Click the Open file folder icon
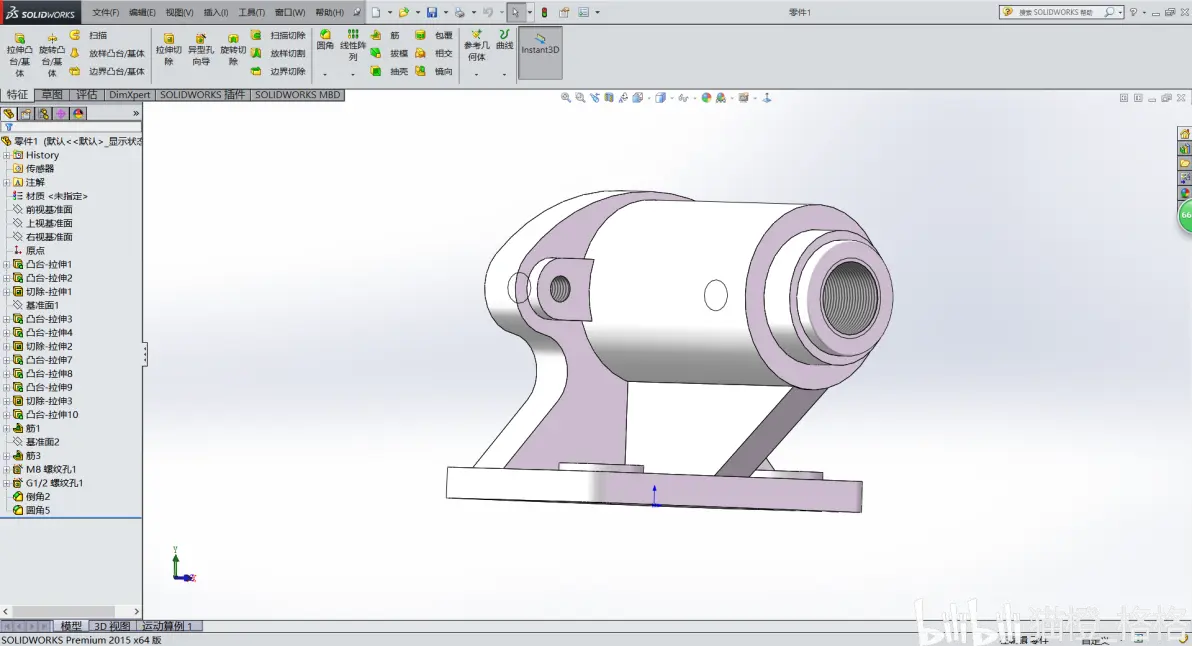1192x646 pixels. point(404,12)
